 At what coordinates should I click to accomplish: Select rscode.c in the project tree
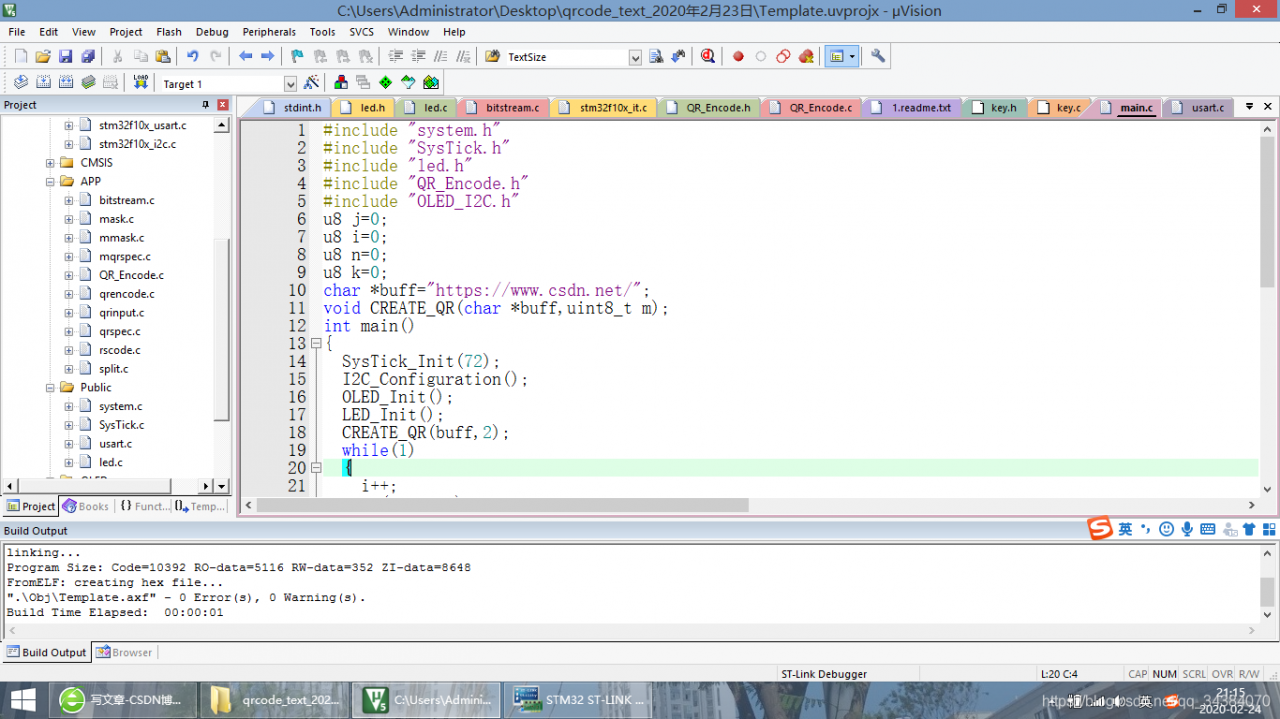pyautogui.click(x=119, y=350)
